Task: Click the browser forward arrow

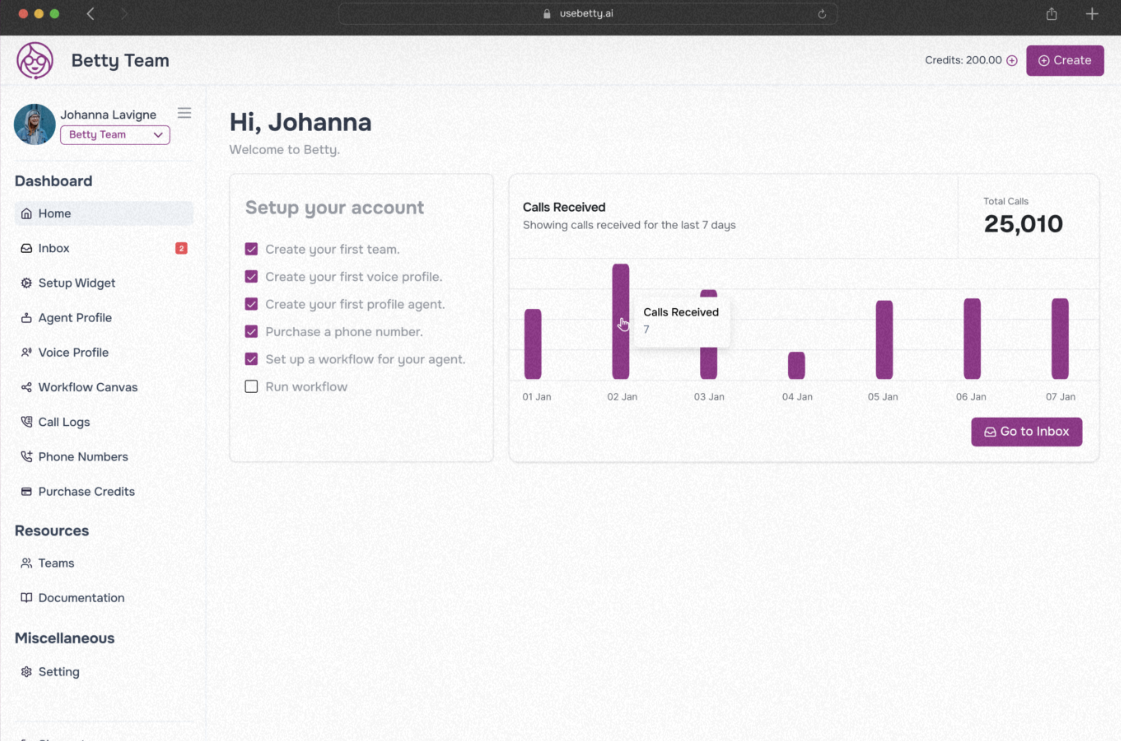Action: click(124, 14)
